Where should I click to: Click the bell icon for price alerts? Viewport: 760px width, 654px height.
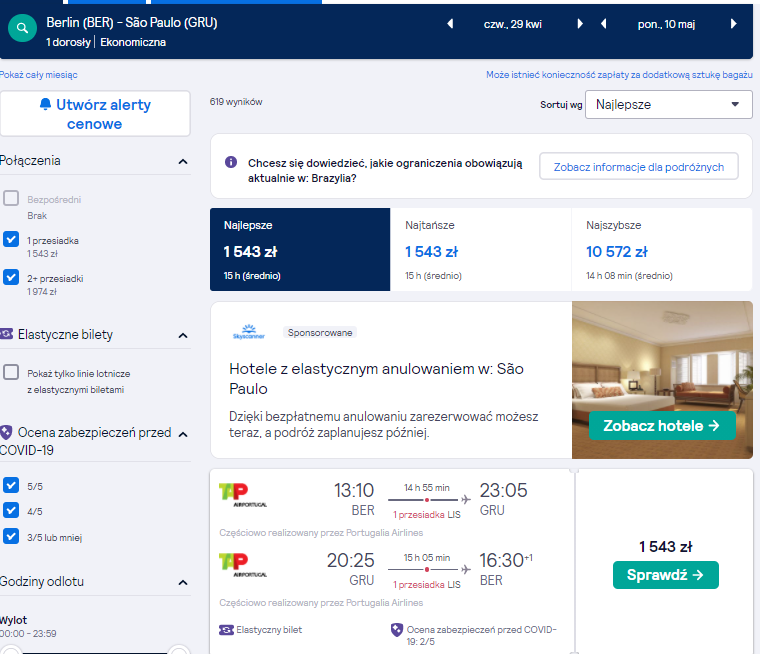(45, 104)
